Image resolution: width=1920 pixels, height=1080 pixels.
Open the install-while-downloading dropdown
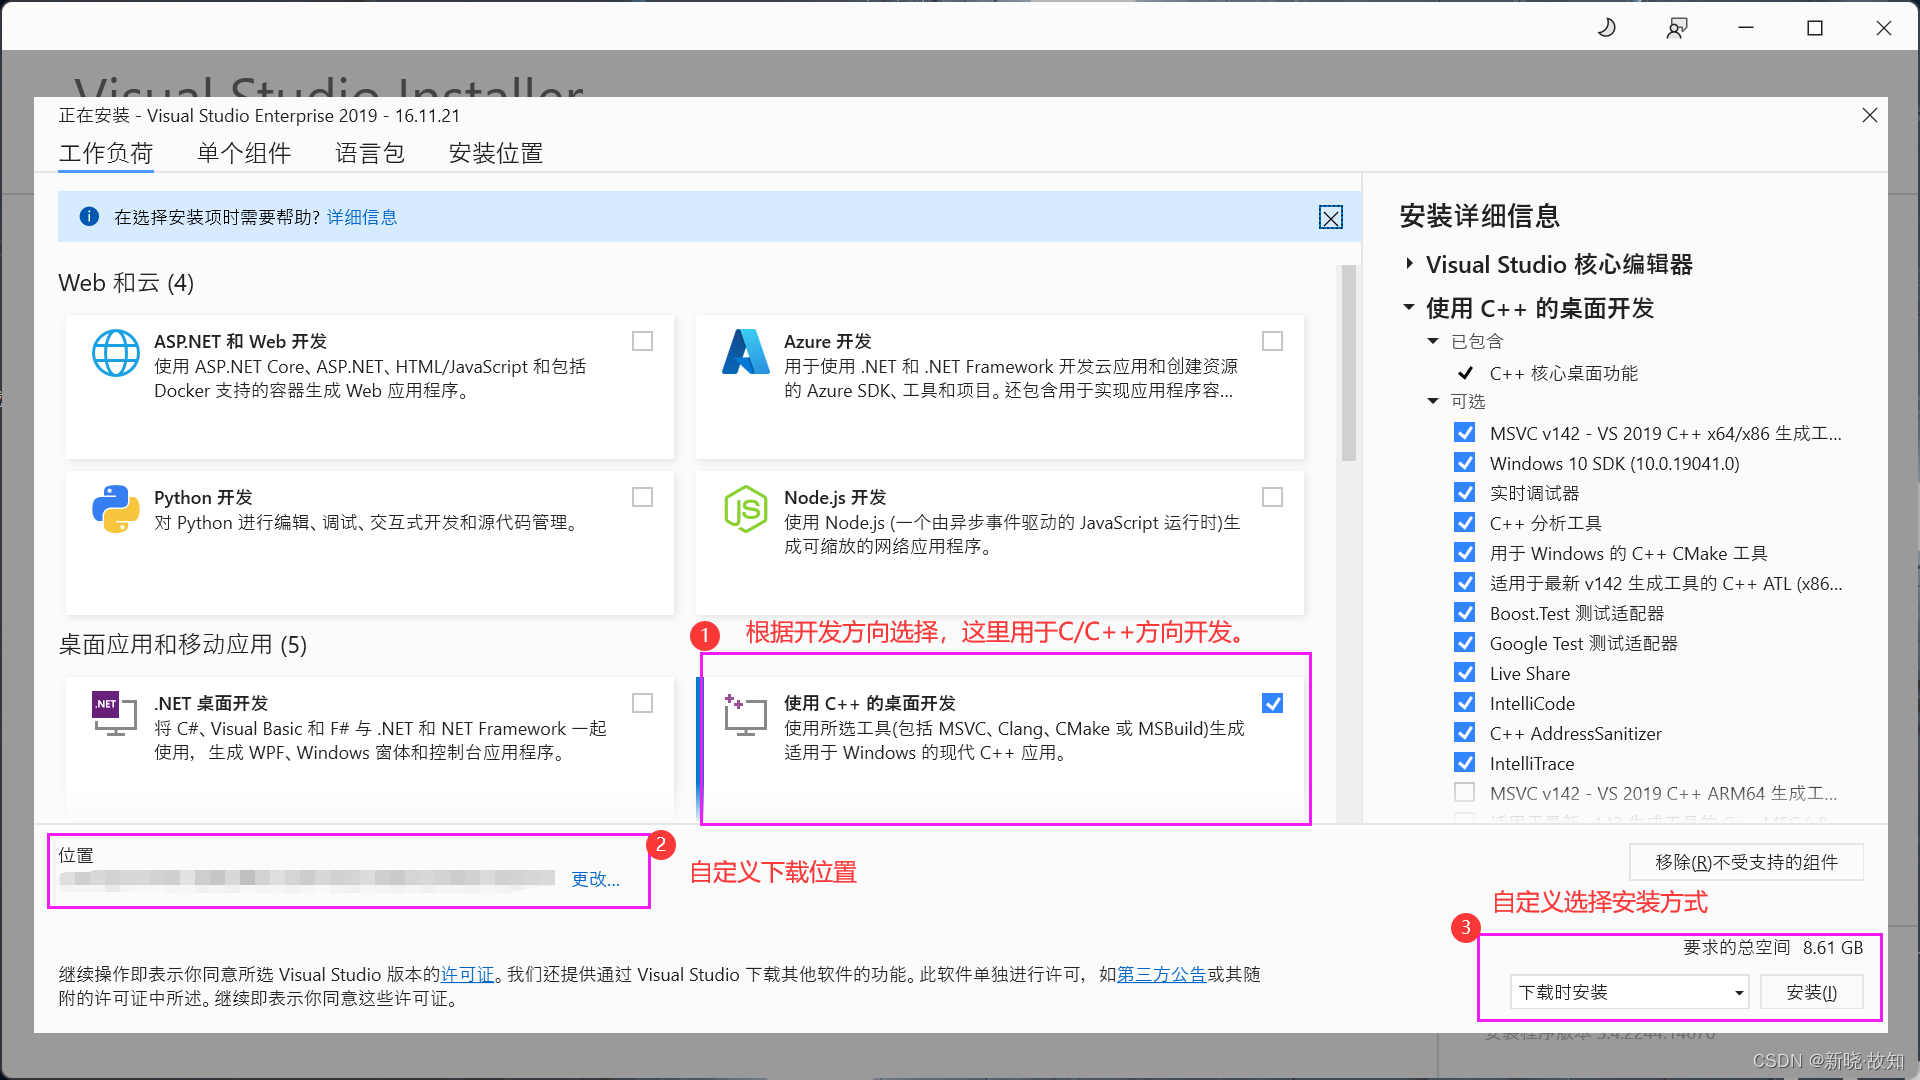click(1629, 992)
